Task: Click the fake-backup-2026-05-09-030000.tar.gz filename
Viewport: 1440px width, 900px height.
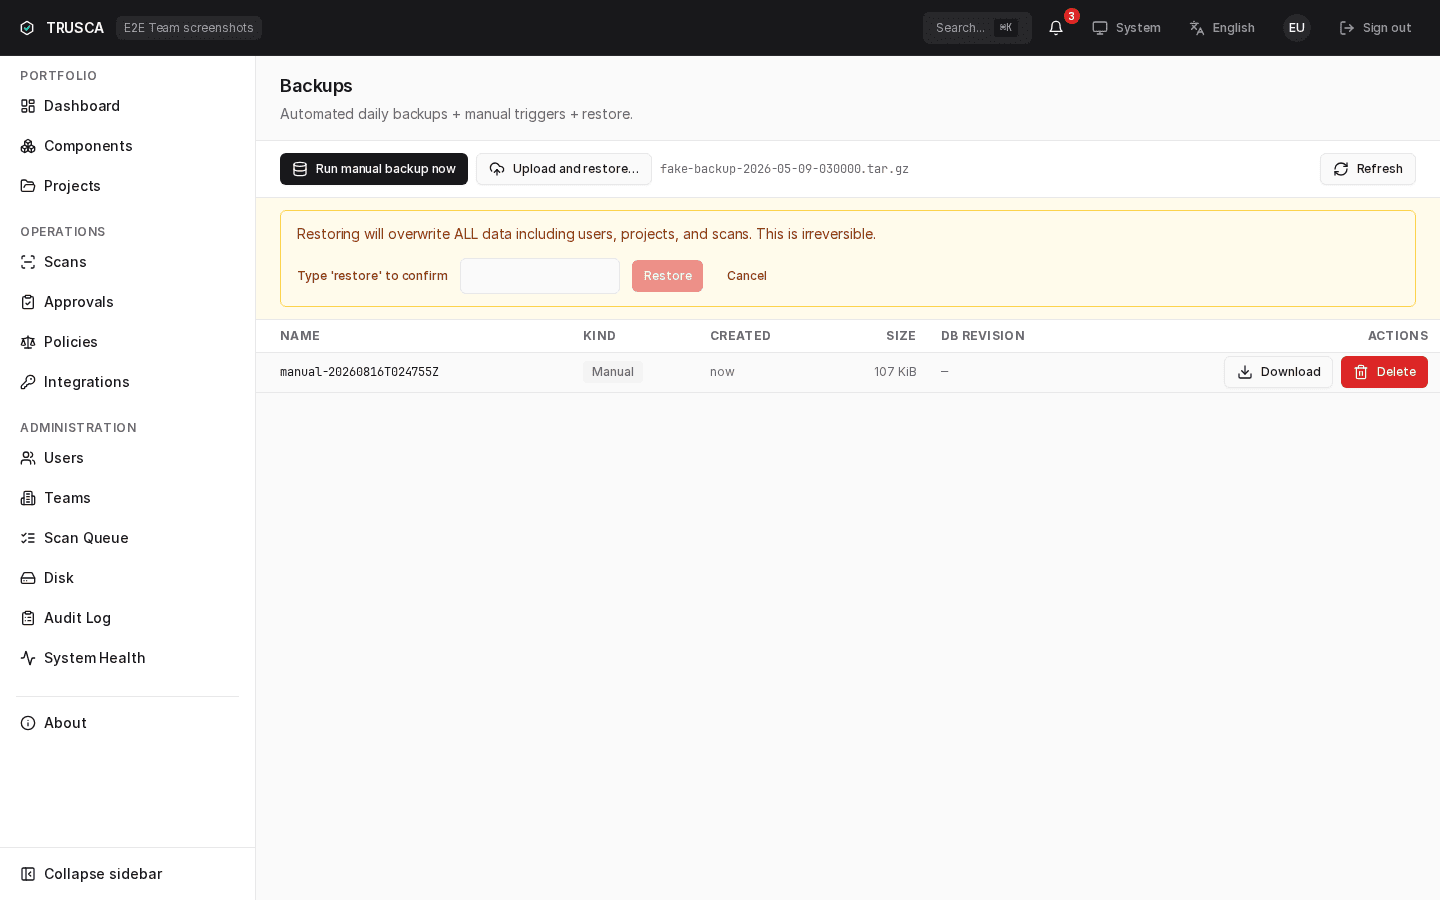Action: (x=785, y=169)
